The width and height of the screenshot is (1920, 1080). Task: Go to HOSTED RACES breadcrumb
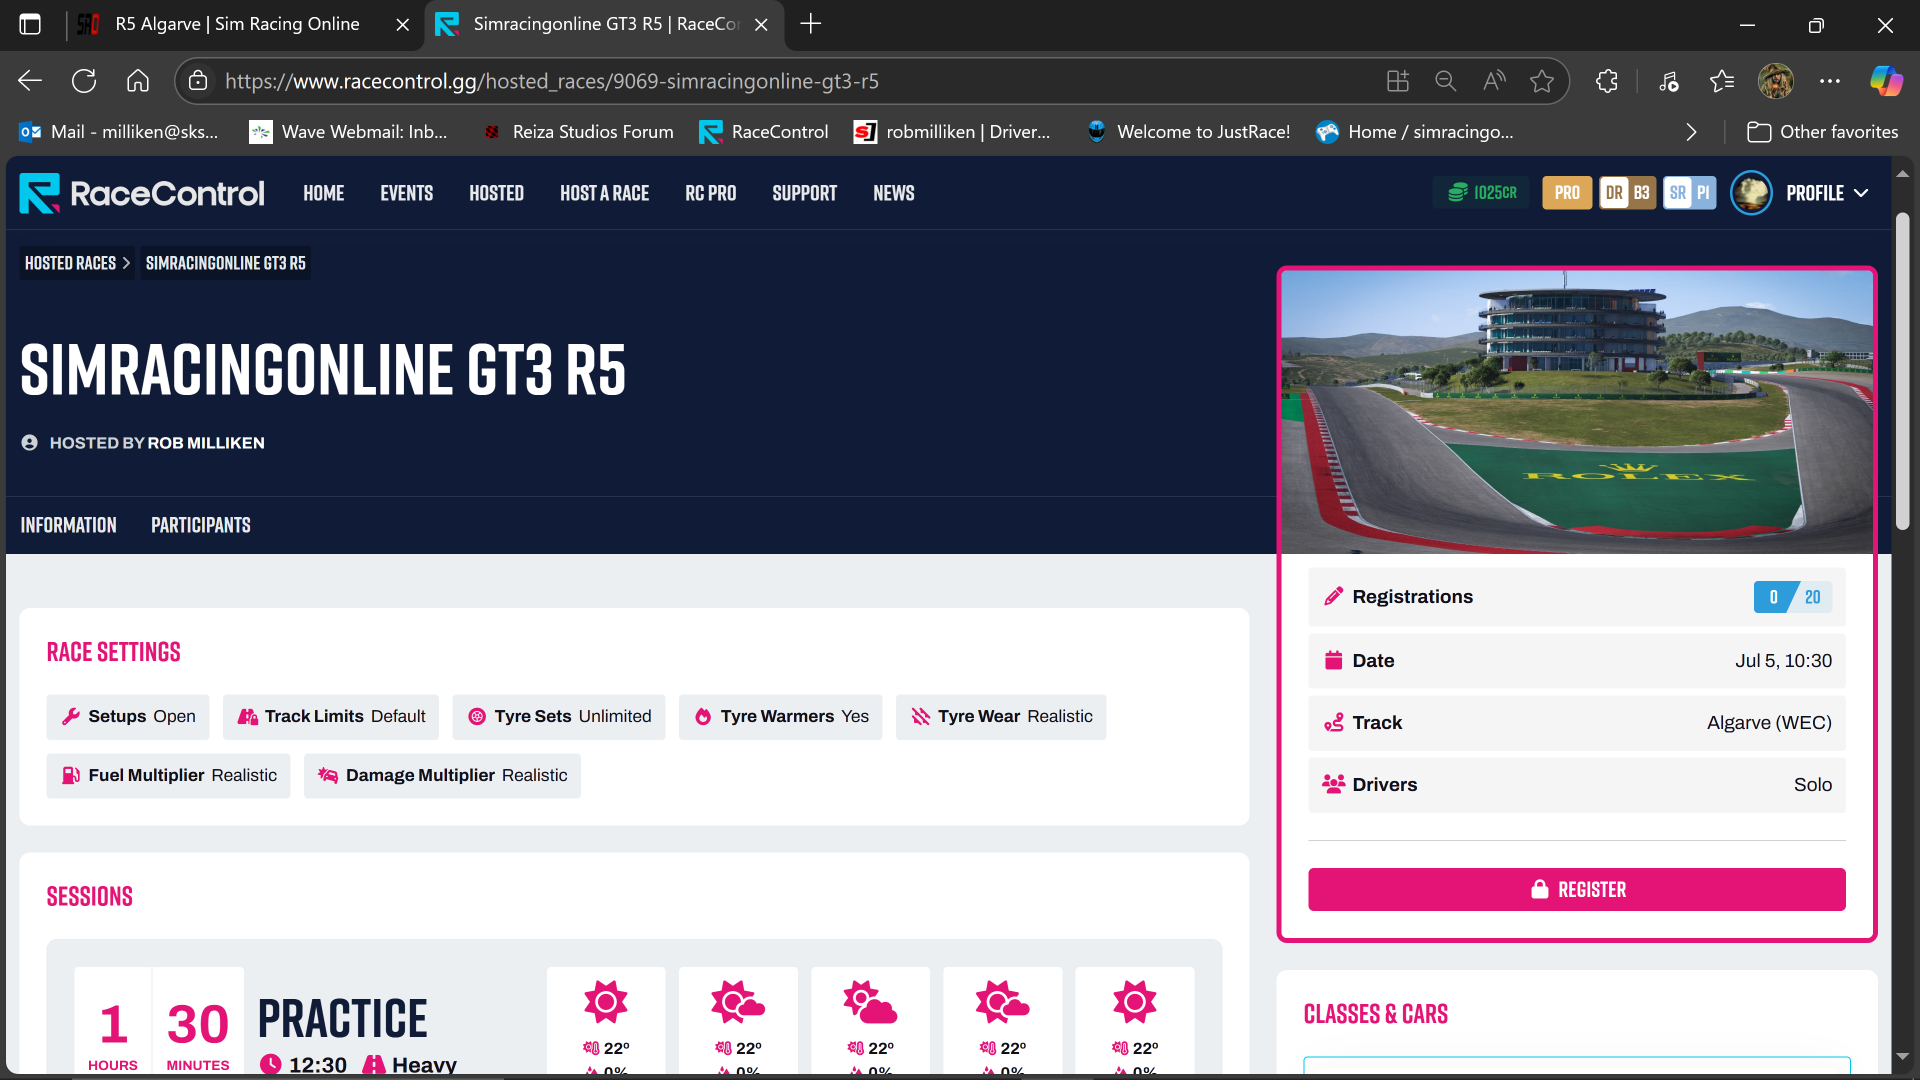click(71, 263)
